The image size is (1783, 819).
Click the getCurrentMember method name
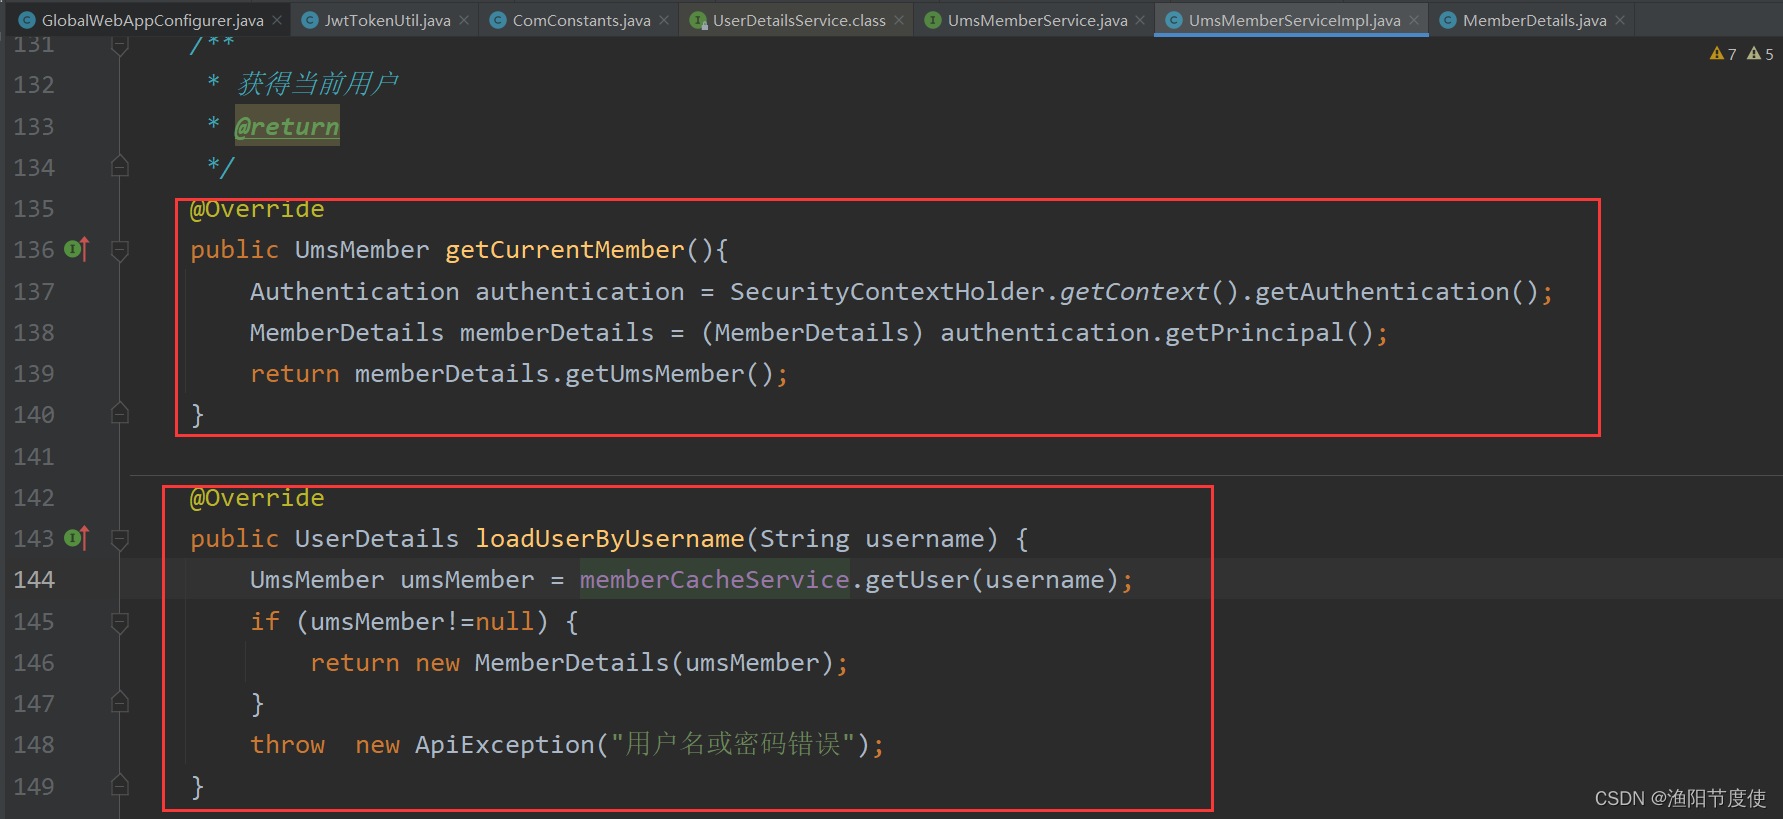click(565, 250)
